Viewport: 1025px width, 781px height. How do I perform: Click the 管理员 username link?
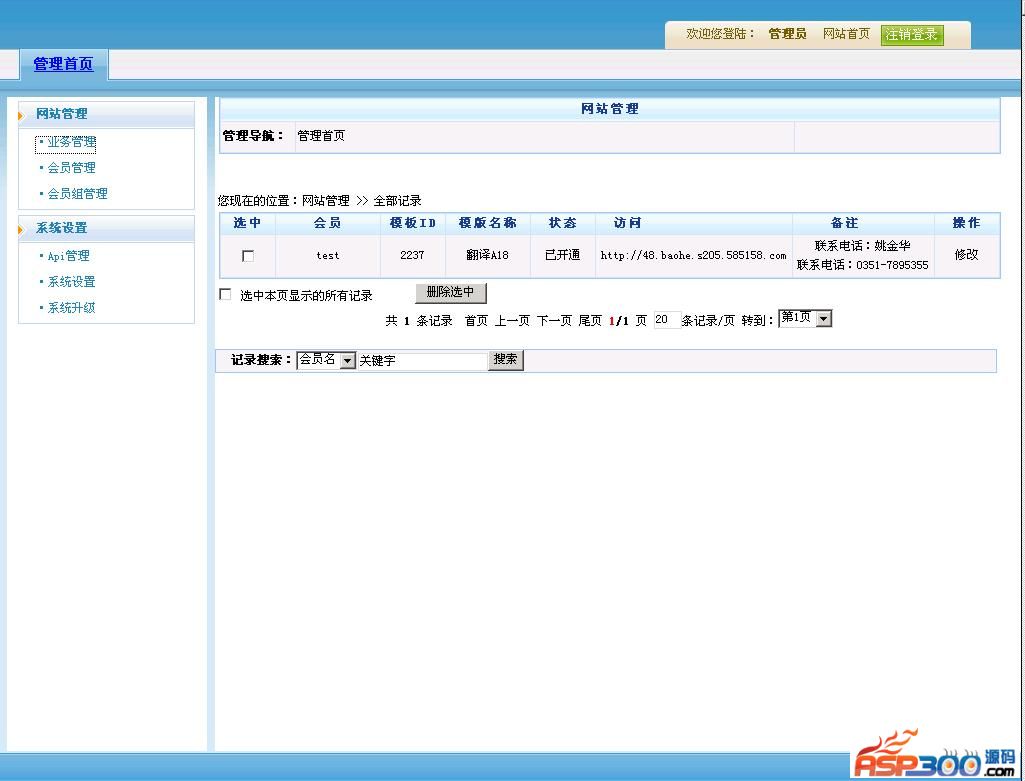(x=787, y=34)
